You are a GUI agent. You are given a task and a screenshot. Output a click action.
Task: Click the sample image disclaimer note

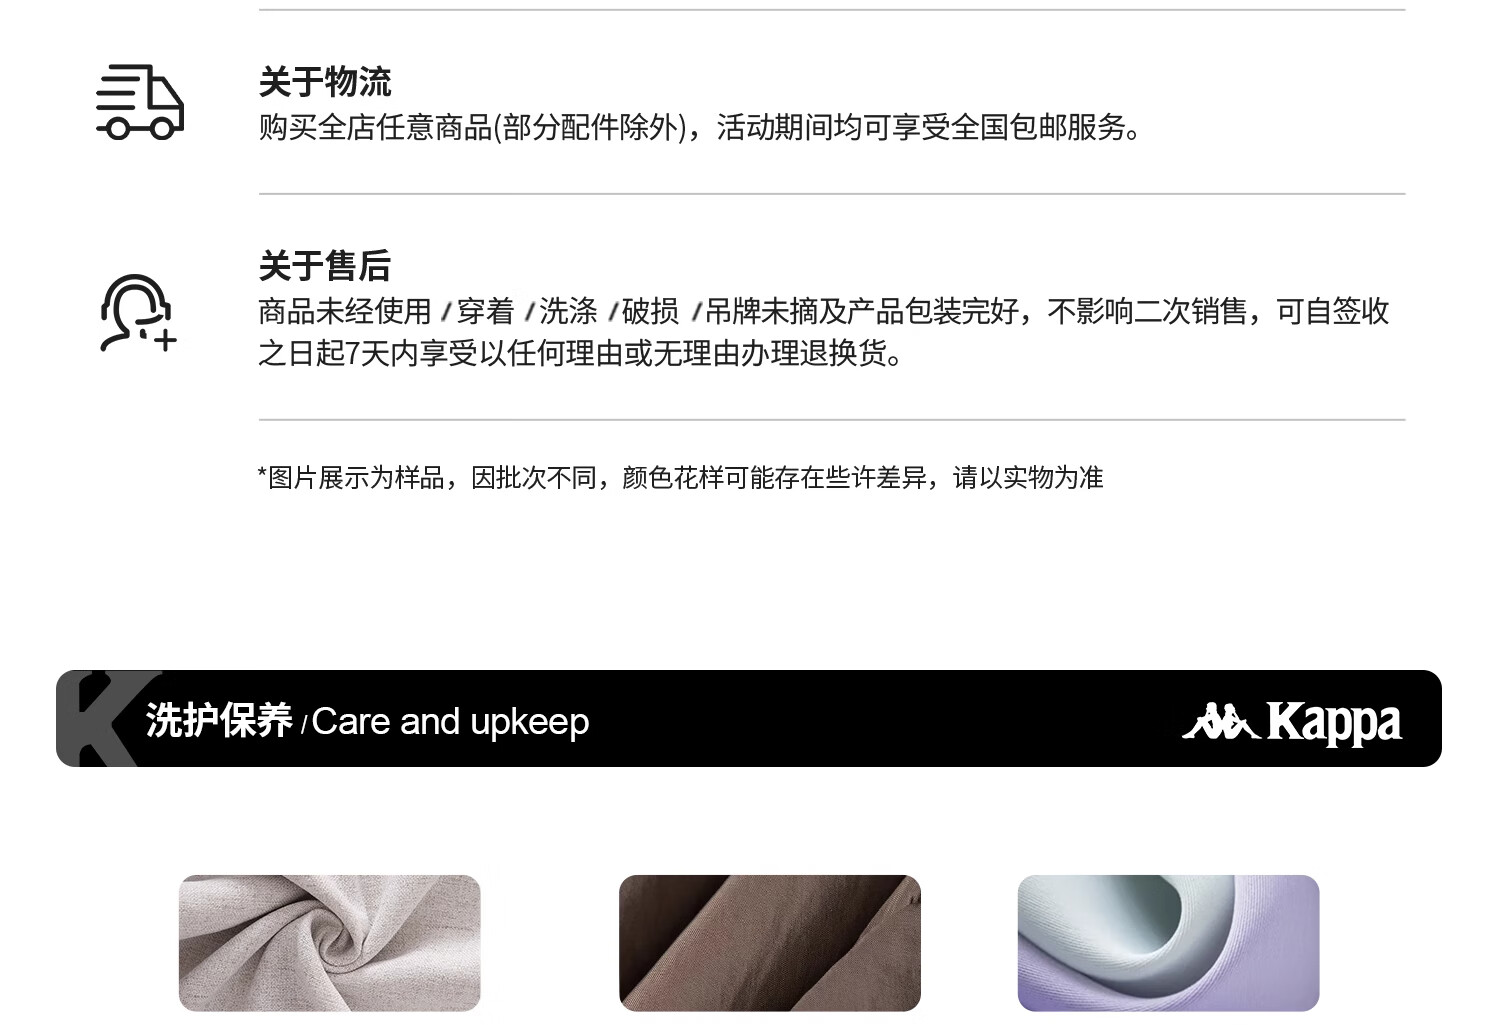(x=680, y=478)
